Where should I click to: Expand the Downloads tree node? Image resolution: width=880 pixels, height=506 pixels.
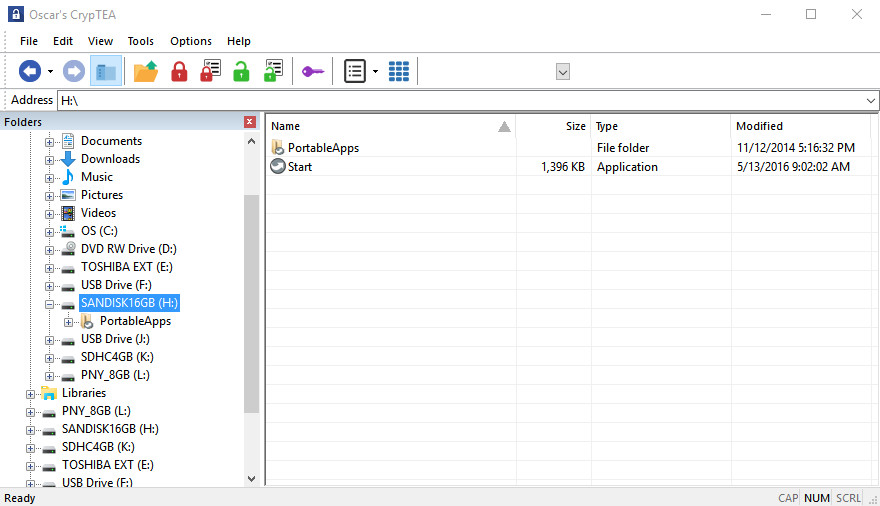pyautogui.click(x=49, y=160)
